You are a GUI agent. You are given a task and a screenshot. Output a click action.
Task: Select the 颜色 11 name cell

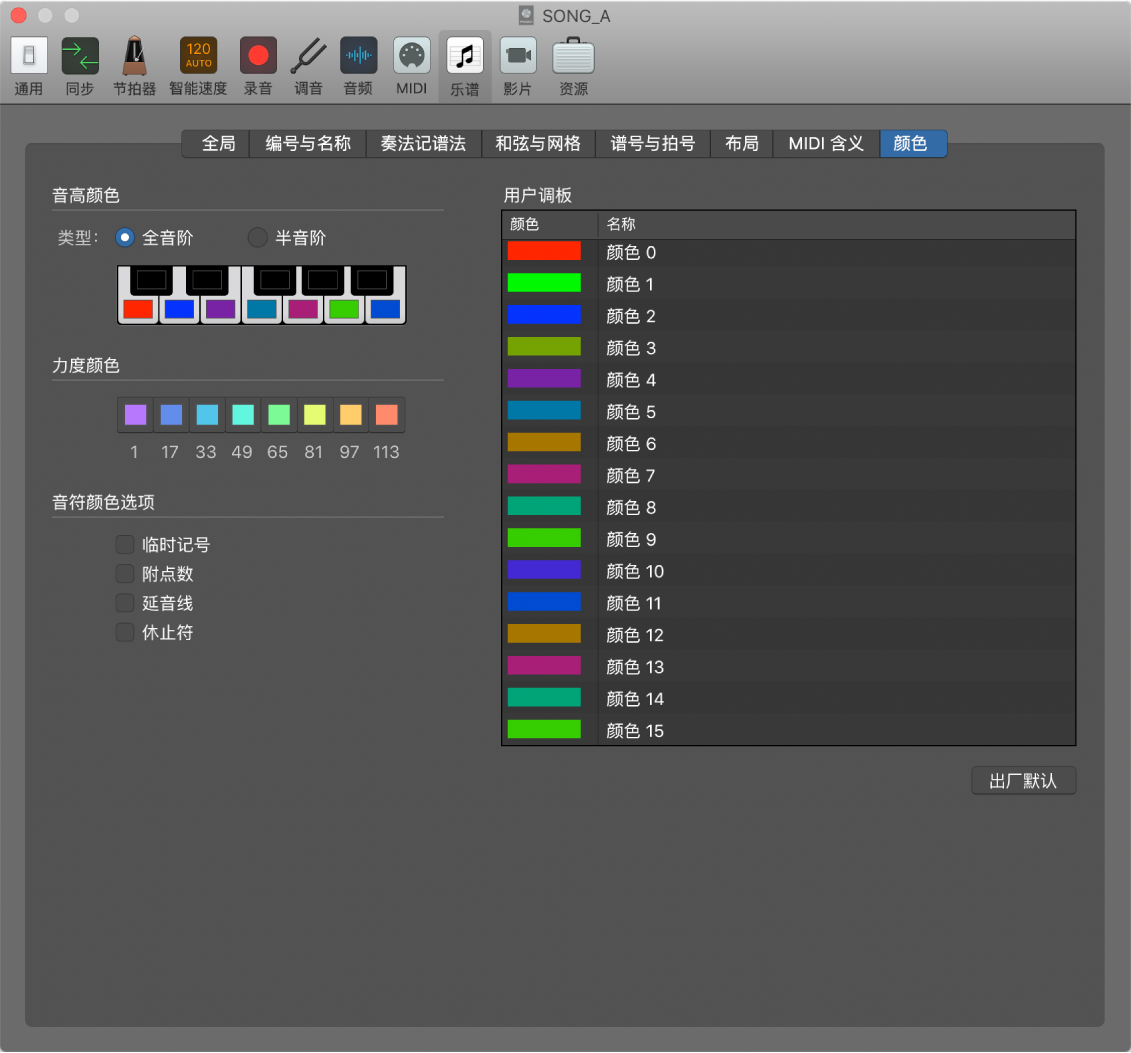[837, 602]
